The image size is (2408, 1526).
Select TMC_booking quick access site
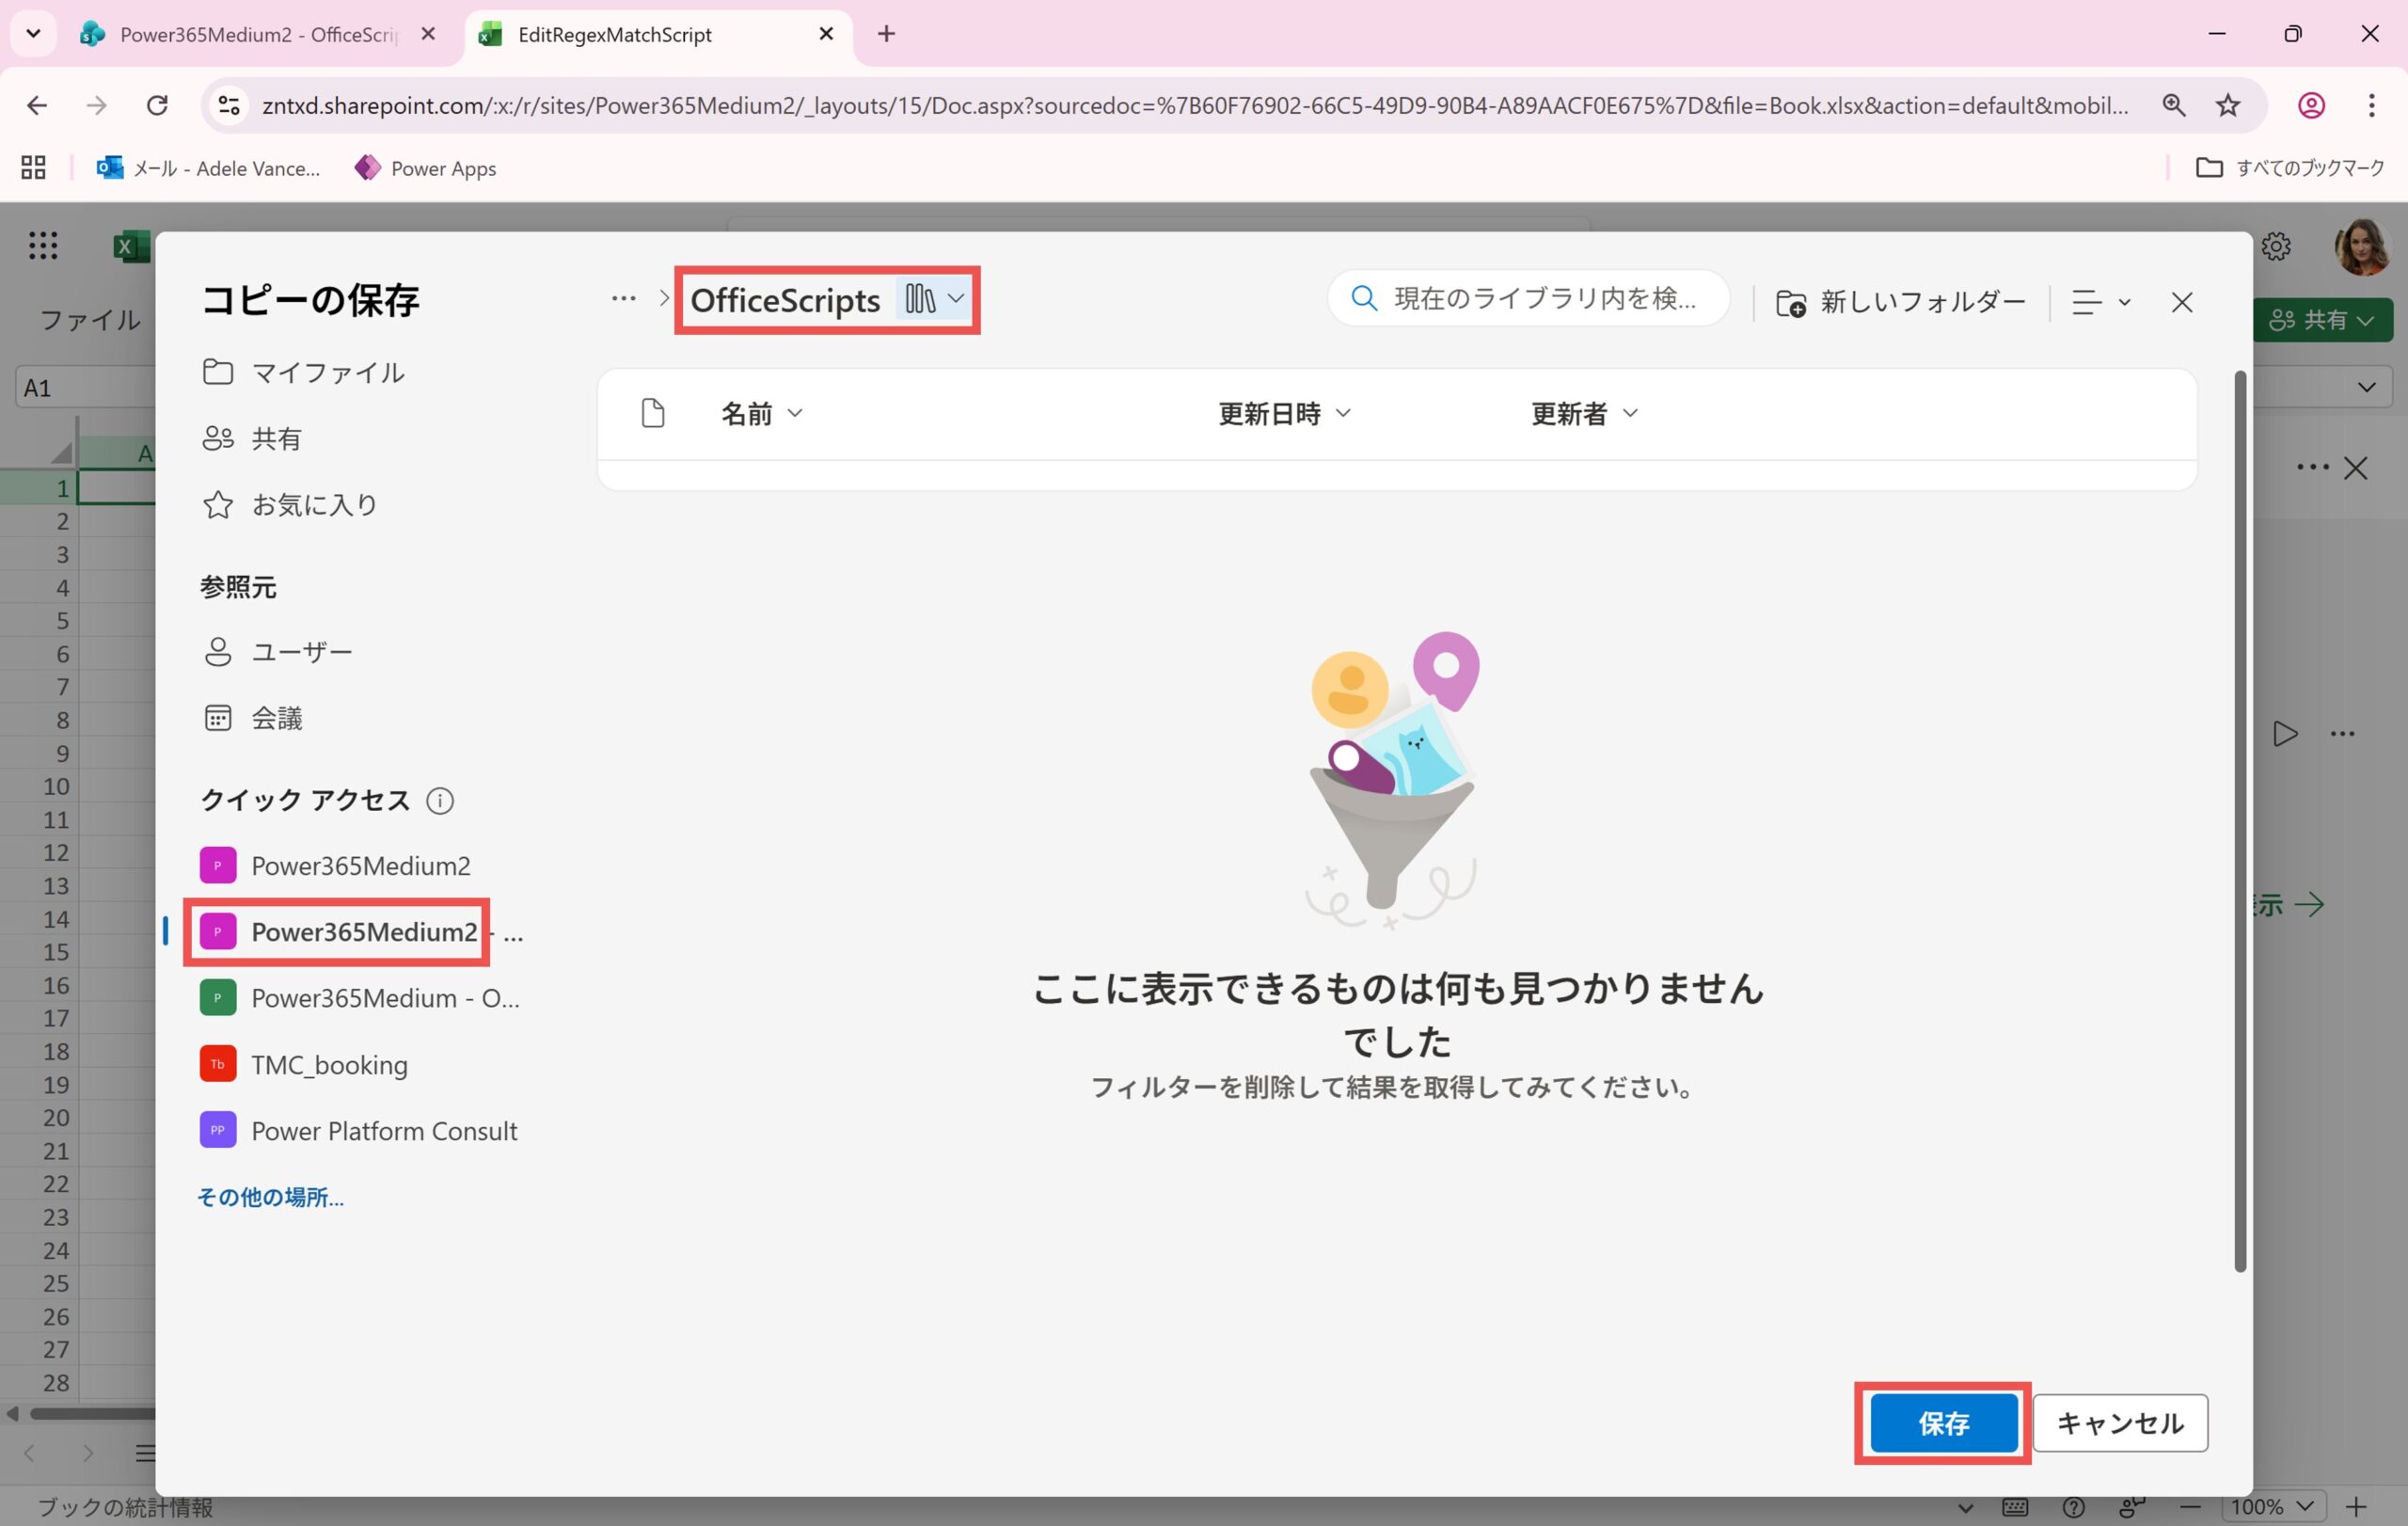[x=328, y=1065]
